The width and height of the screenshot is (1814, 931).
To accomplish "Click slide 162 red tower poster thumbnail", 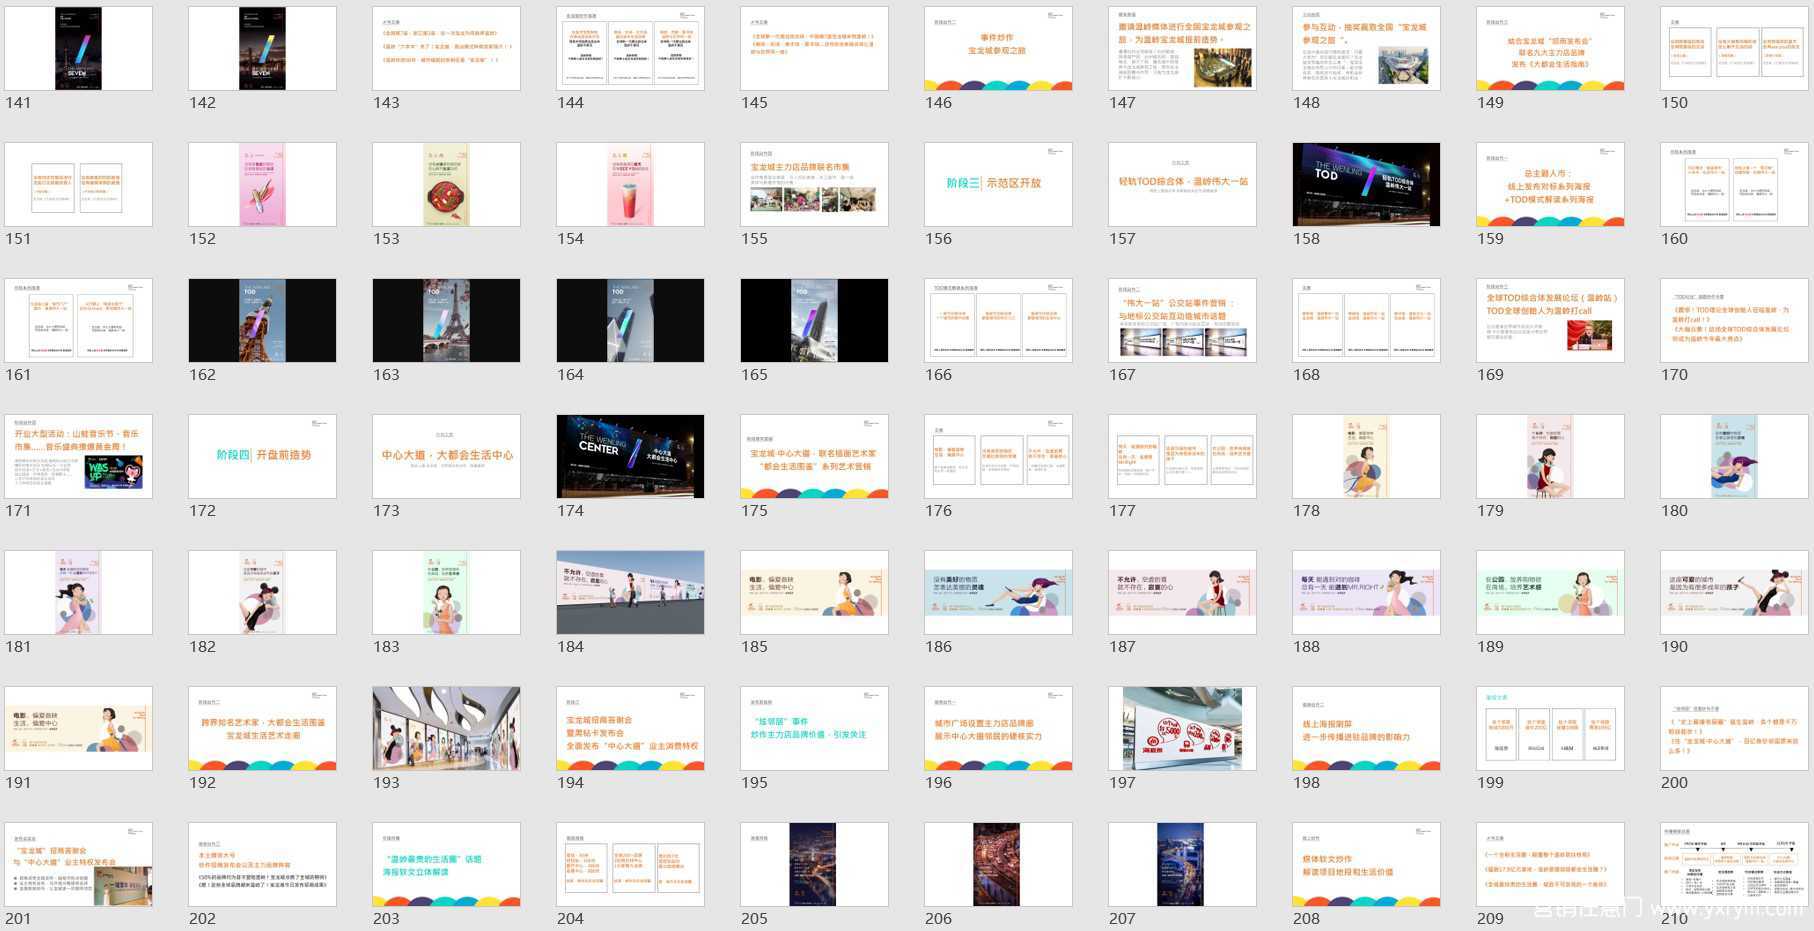I will pos(262,321).
